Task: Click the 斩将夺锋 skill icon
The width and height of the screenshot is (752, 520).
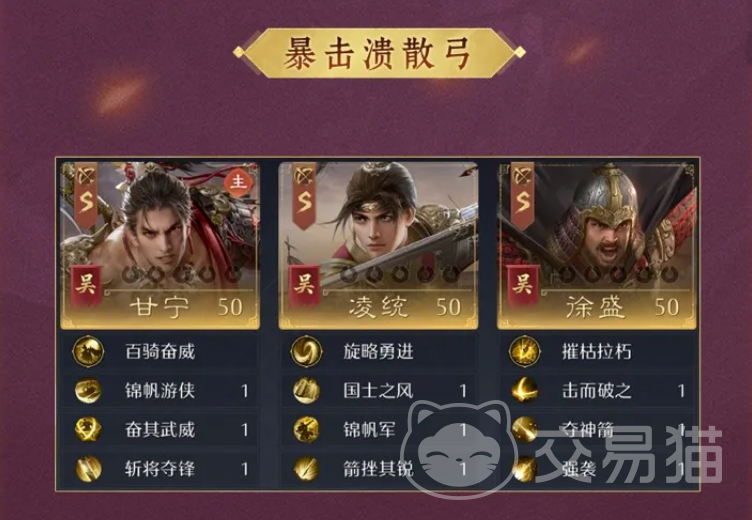Action: click(x=88, y=469)
